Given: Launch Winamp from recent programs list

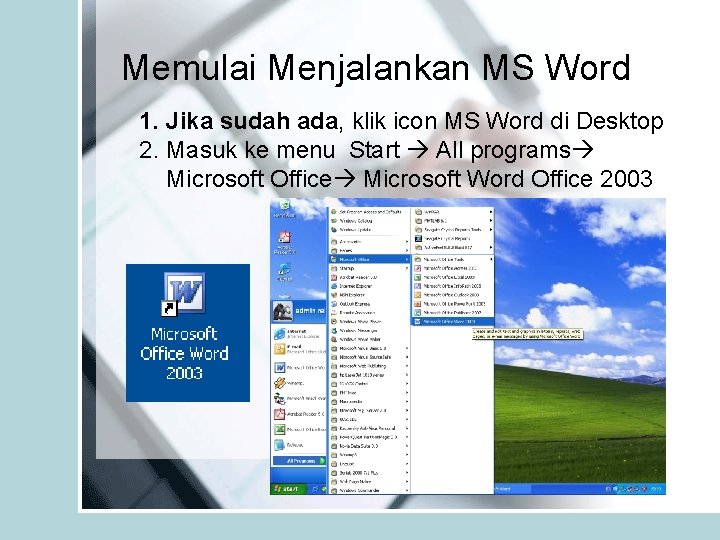Looking at the screenshot, I should coord(299,382).
